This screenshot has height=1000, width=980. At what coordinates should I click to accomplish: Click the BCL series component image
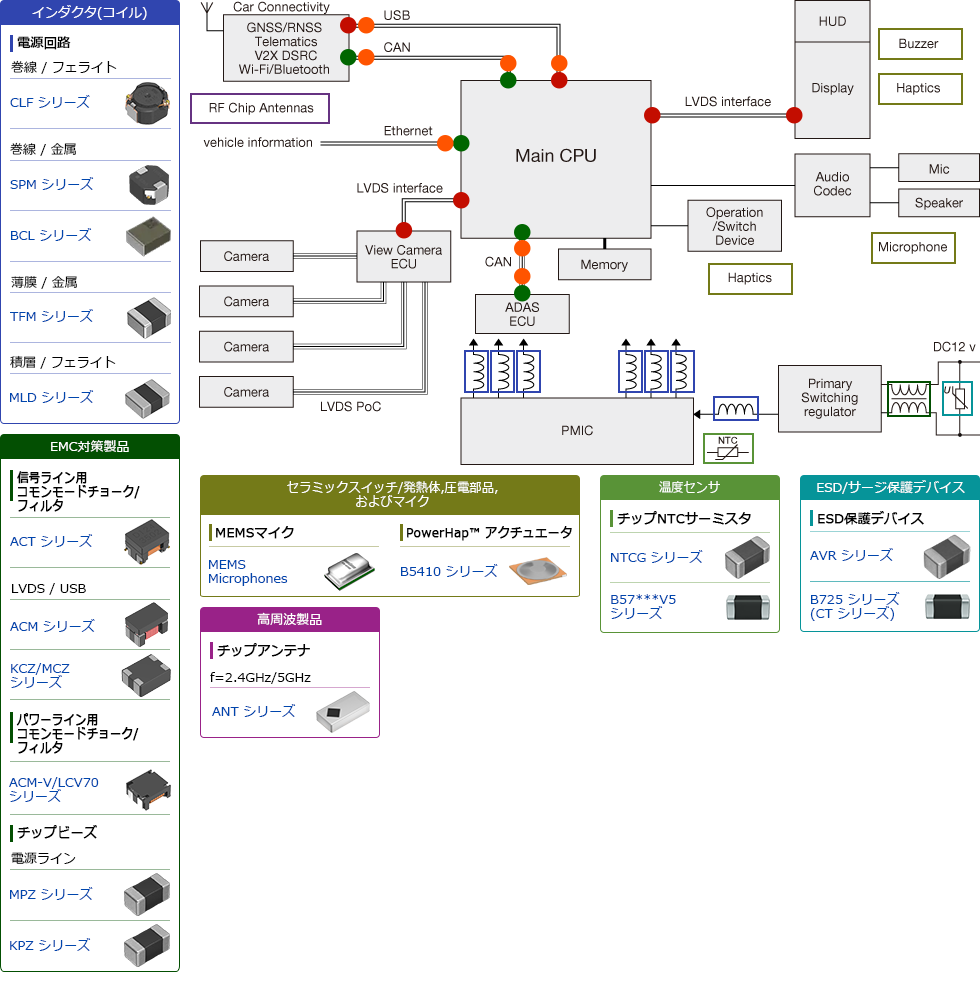pyautogui.click(x=147, y=235)
